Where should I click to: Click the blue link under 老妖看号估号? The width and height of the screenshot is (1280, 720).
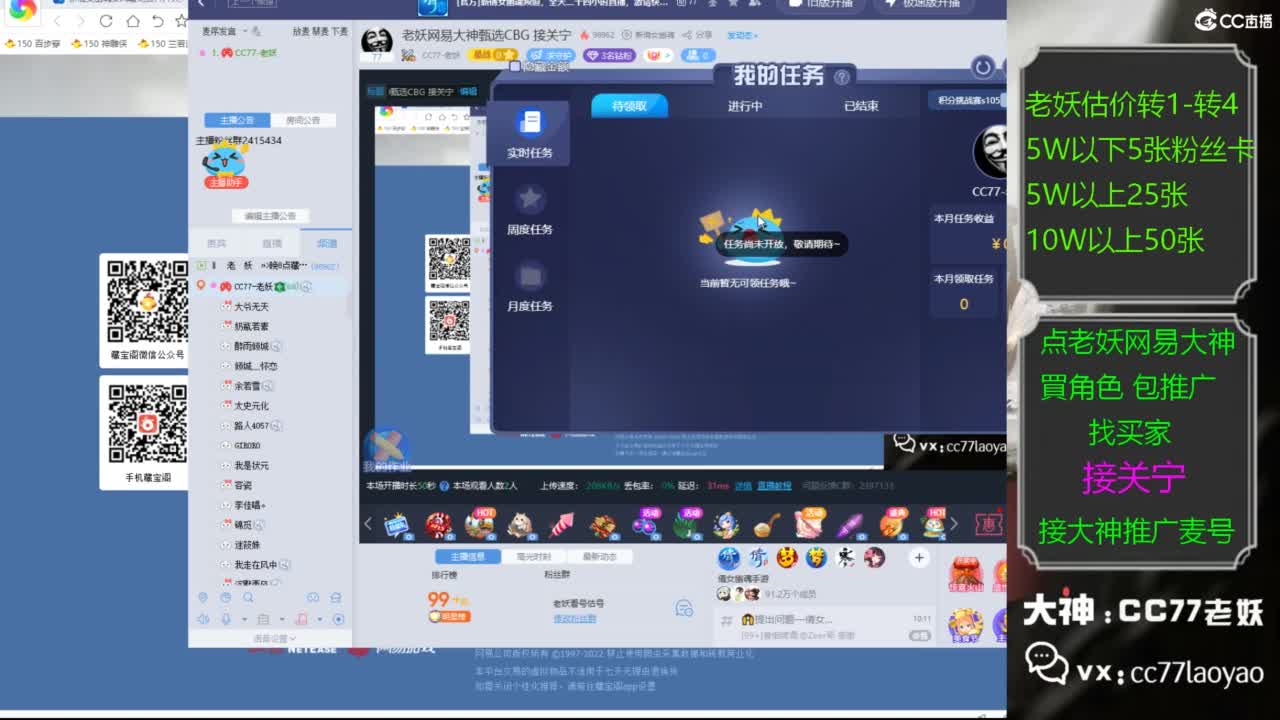(575, 619)
